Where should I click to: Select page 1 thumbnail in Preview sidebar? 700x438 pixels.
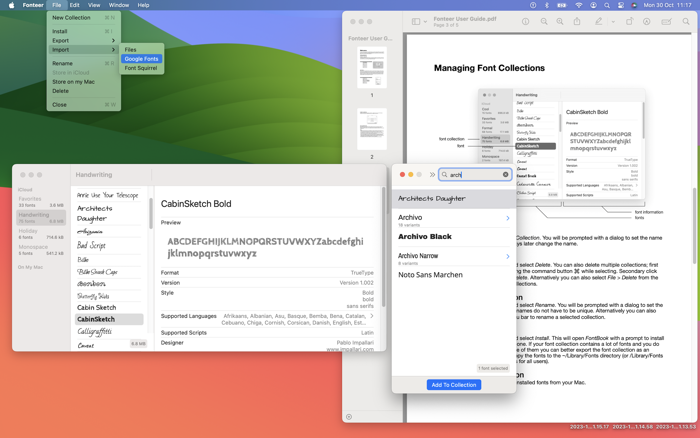[x=371, y=67]
